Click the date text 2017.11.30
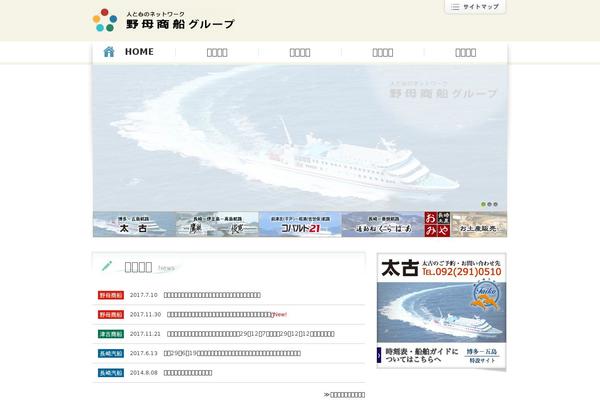This screenshot has width=600, height=400. [145, 315]
